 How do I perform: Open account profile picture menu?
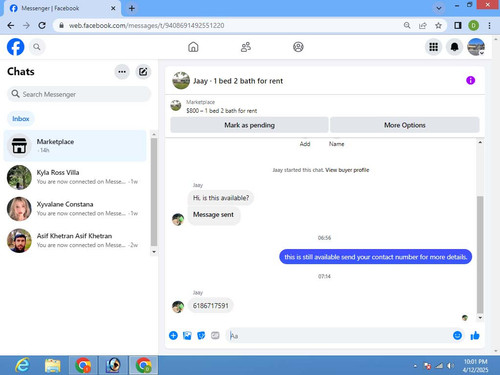pos(476,47)
